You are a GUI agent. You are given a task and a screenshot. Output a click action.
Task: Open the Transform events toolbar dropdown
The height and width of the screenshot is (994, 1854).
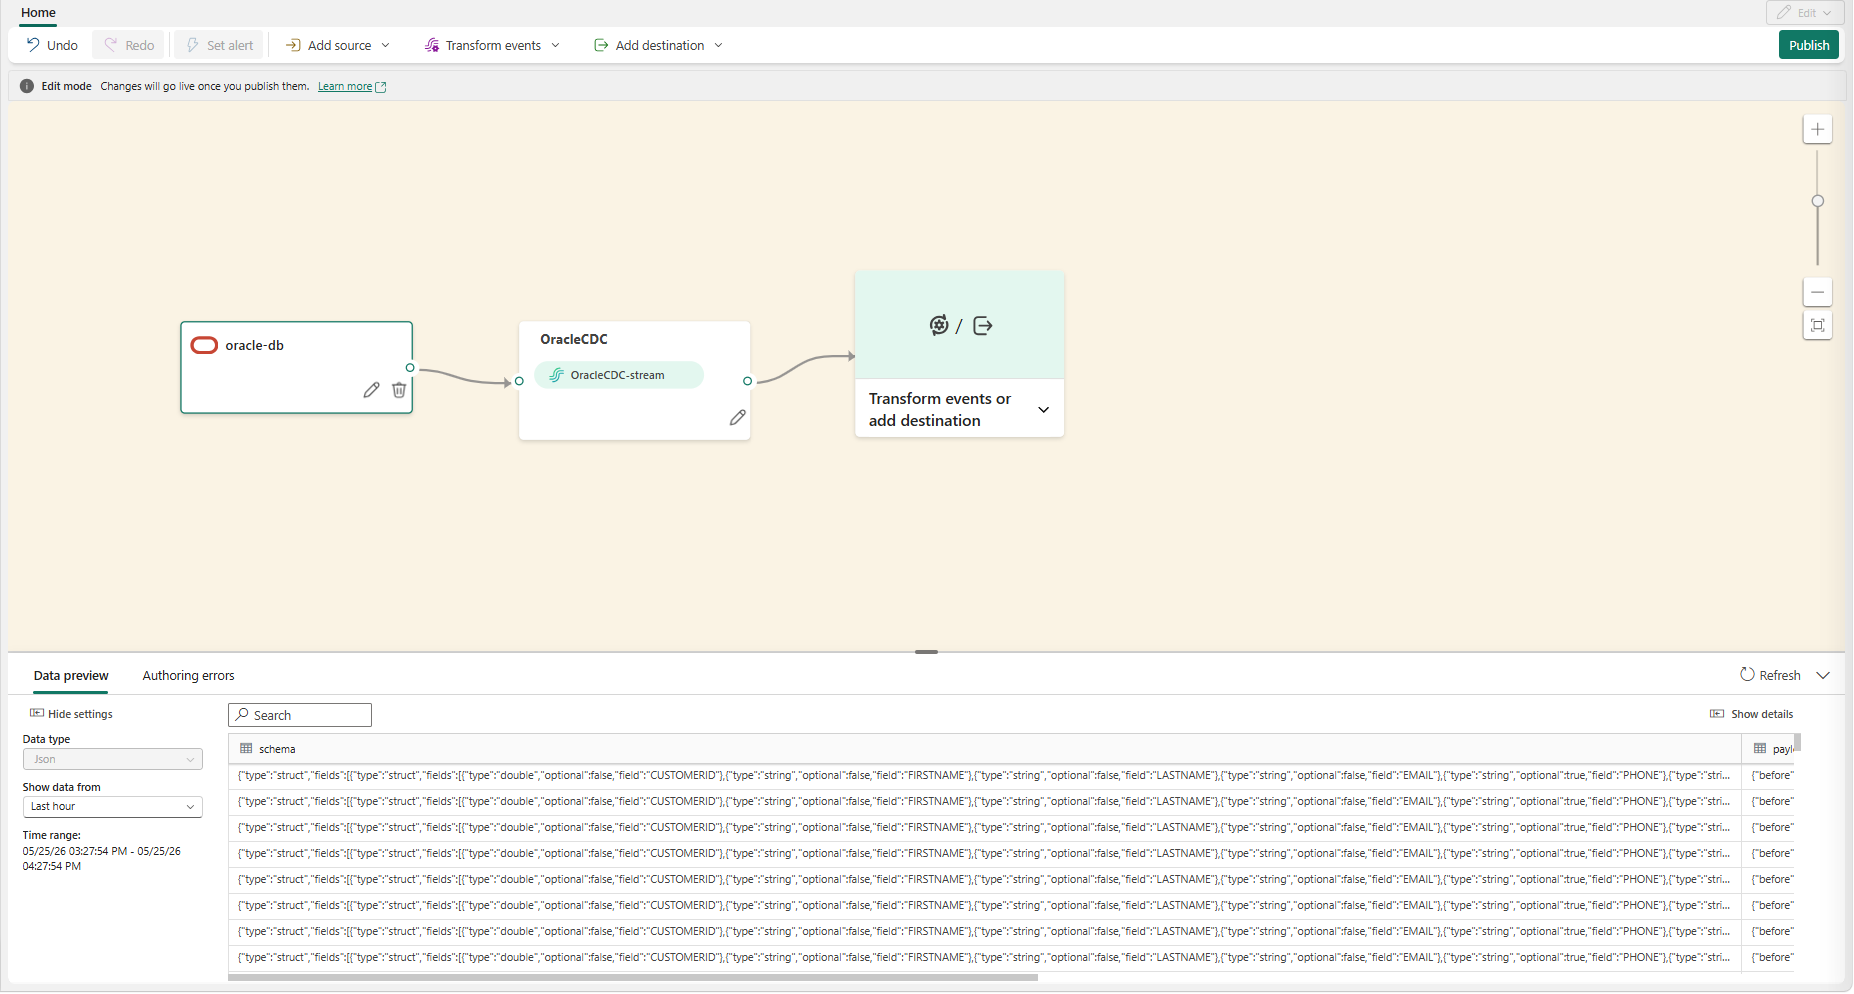point(492,45)
